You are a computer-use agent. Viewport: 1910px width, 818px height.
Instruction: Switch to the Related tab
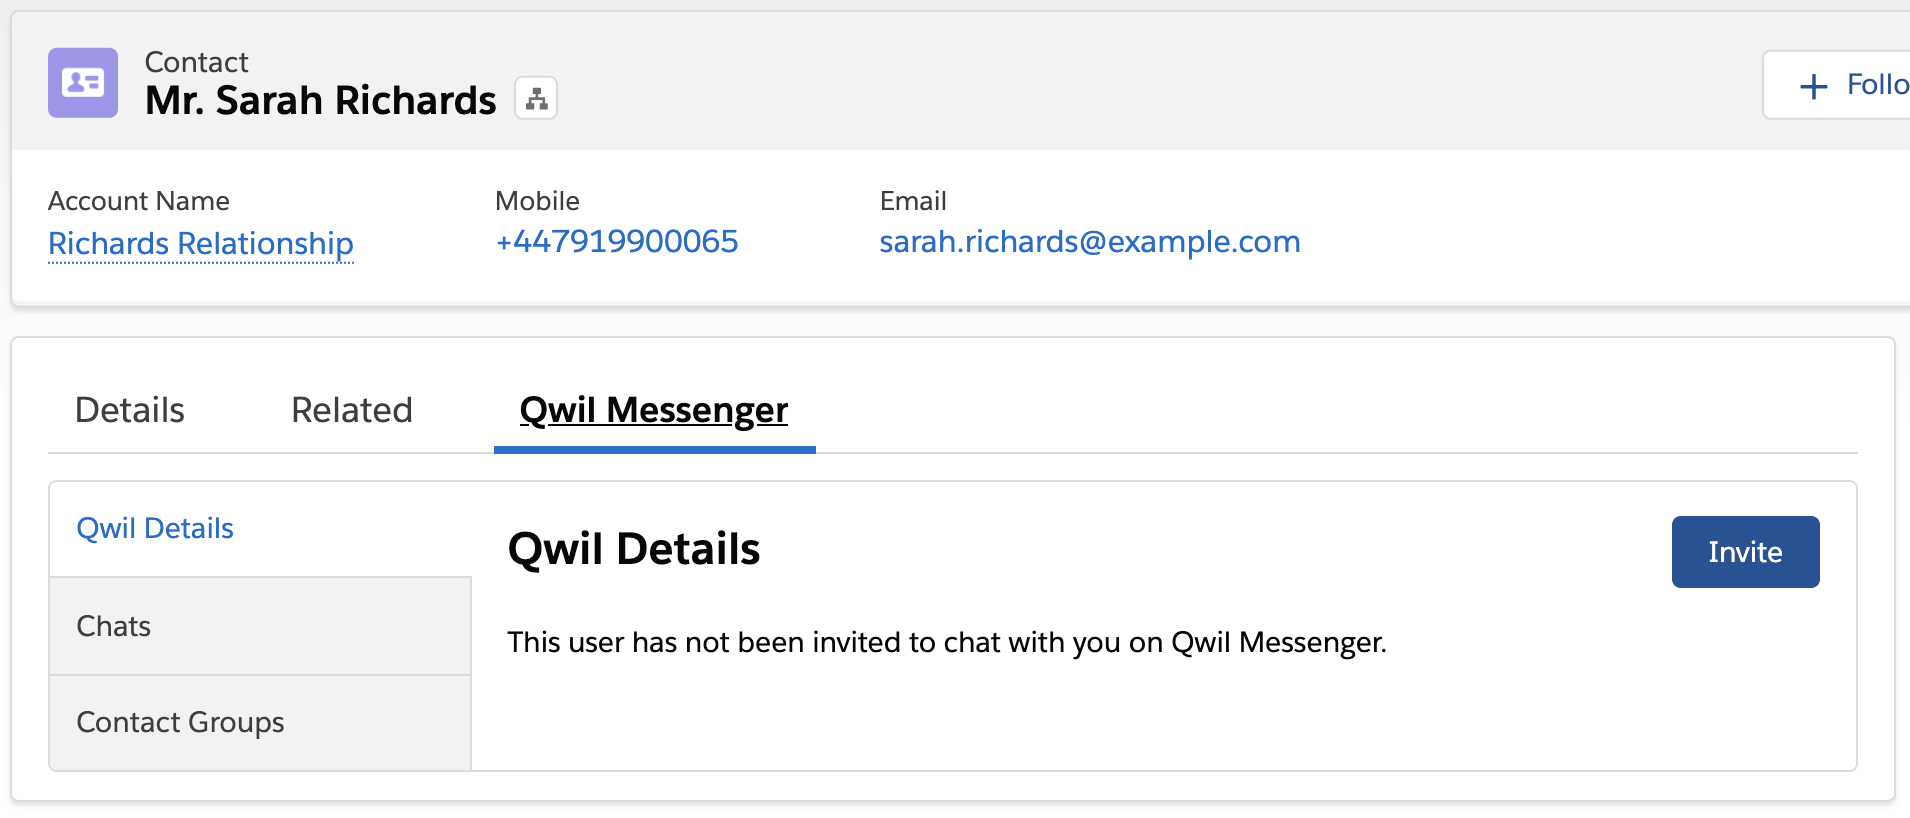pos(352,410)
